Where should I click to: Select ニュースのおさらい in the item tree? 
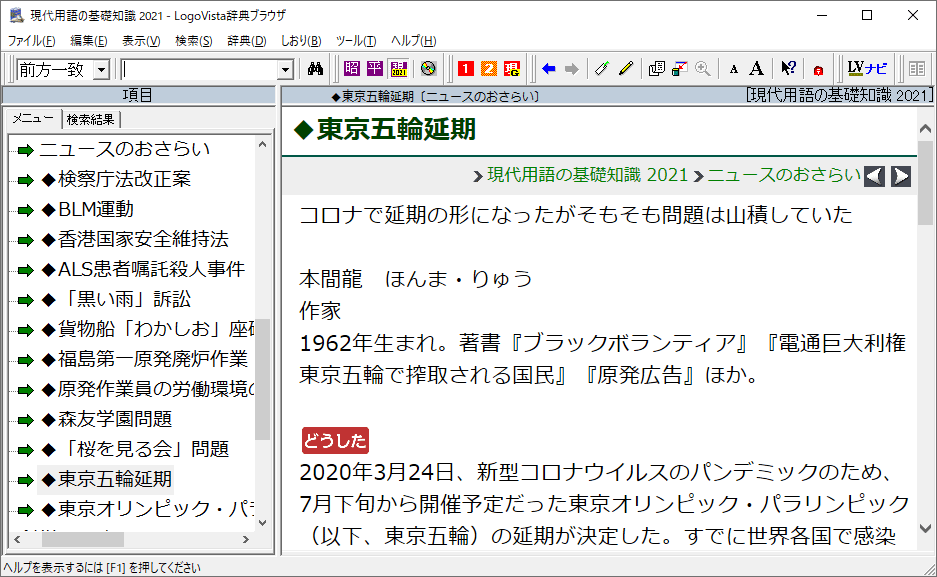tap(124, 149)
